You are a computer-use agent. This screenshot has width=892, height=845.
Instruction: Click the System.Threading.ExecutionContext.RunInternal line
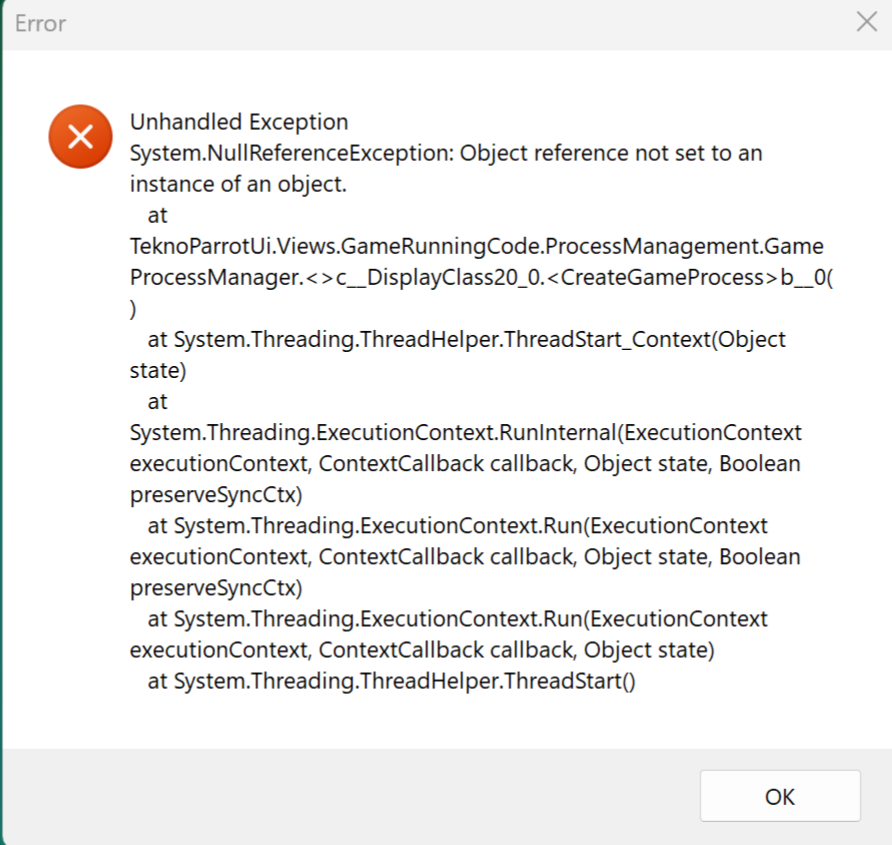(x=466, y=432)
